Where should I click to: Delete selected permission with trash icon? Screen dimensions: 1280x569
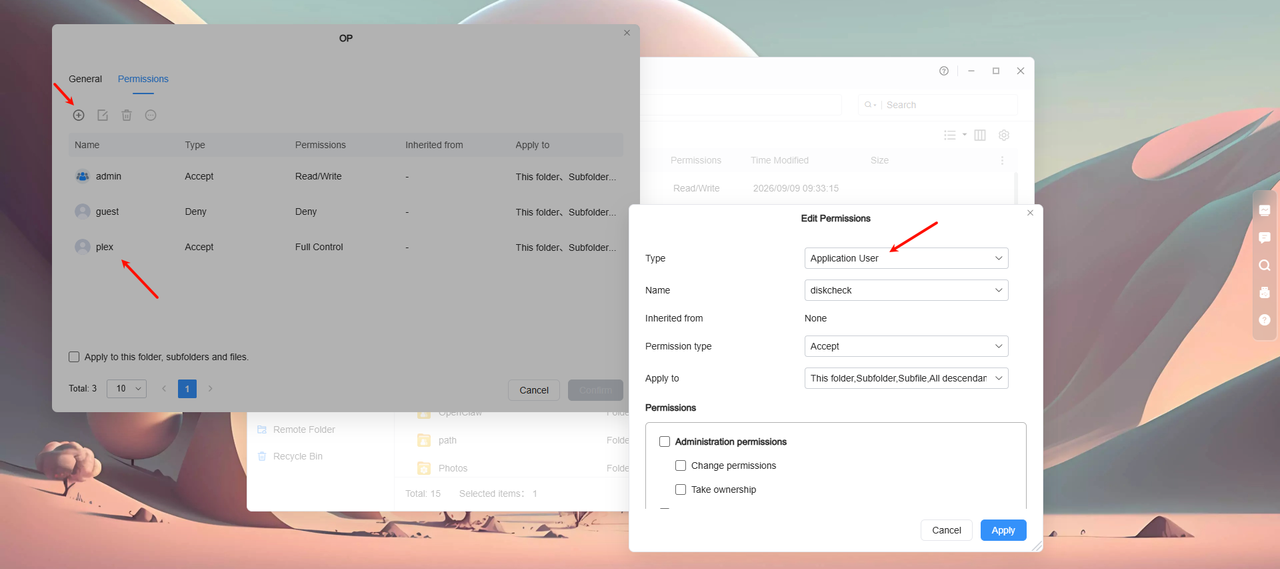pyautogui.click(x=127, y=115)
